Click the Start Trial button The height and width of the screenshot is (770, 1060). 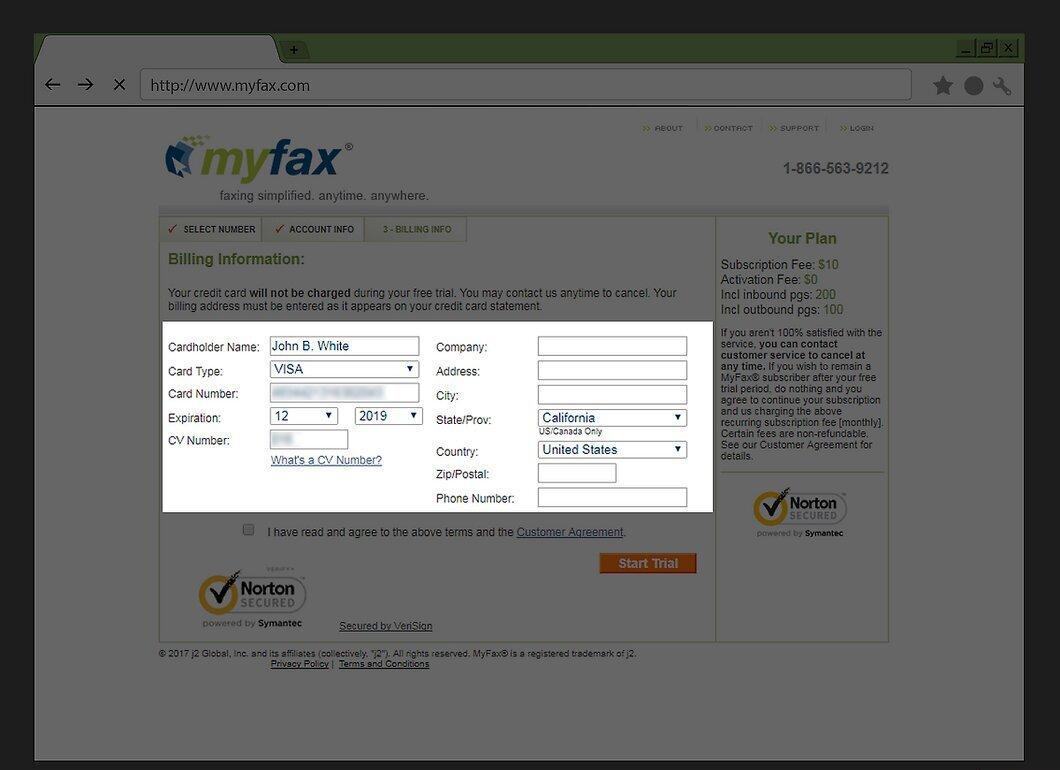[x=648, y=563]
